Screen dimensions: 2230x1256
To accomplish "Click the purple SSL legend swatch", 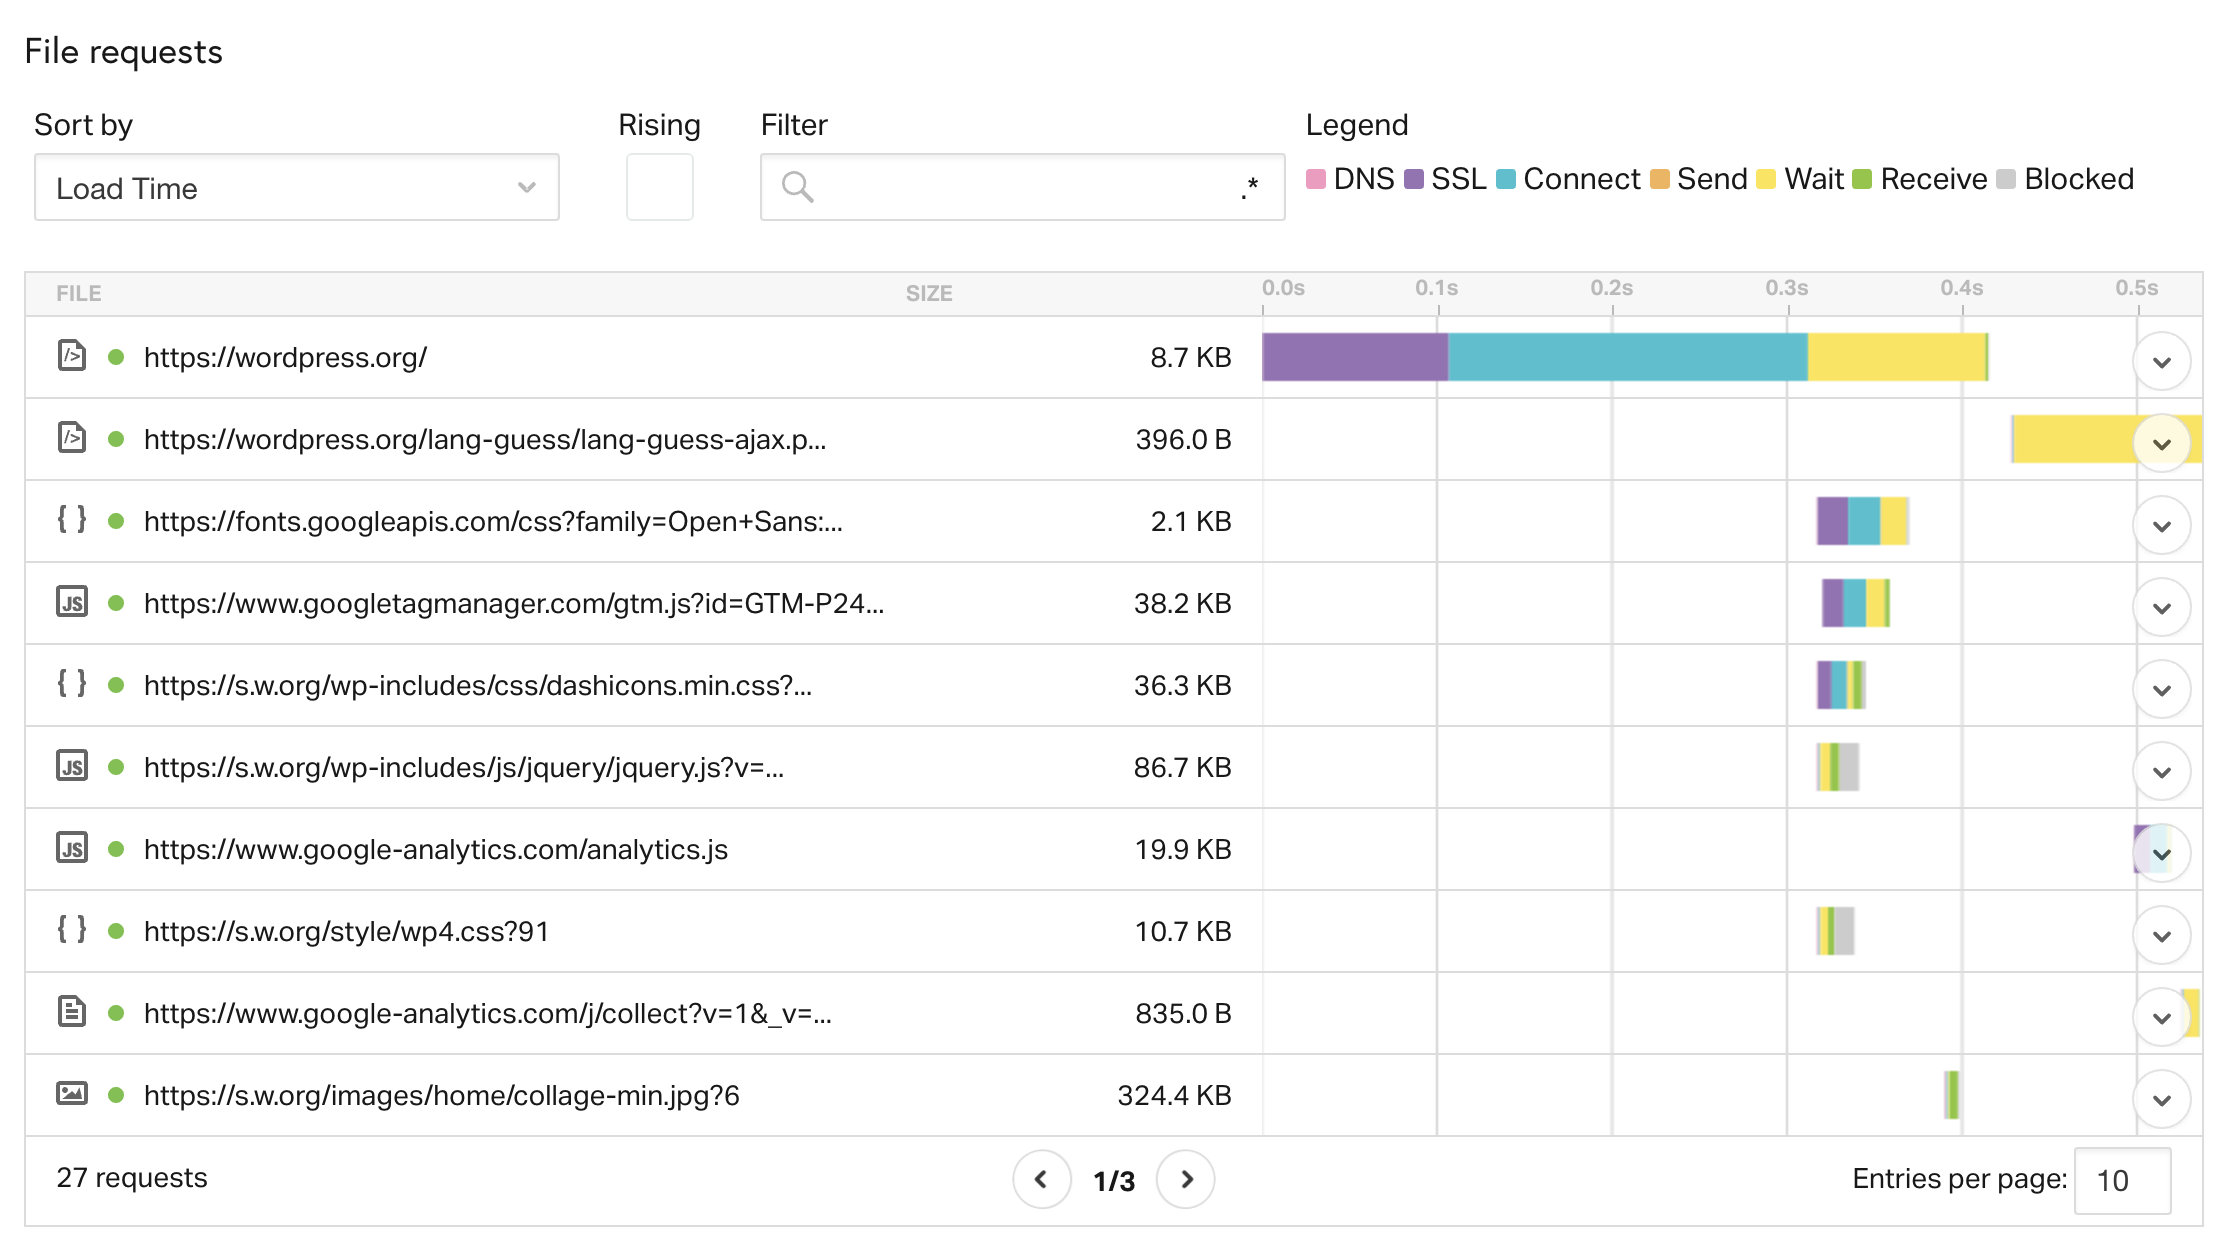I will pos(1414,179).
